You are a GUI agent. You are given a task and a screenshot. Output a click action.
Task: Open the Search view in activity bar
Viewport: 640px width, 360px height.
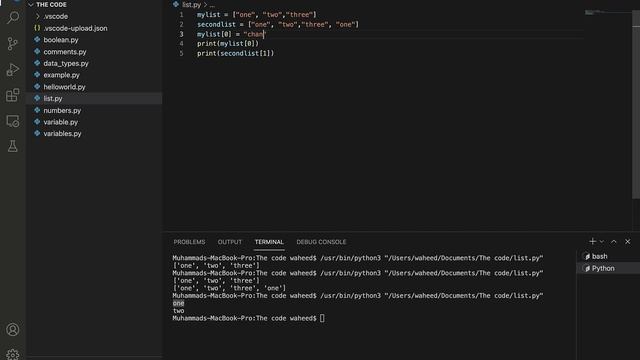click(13, 18)
